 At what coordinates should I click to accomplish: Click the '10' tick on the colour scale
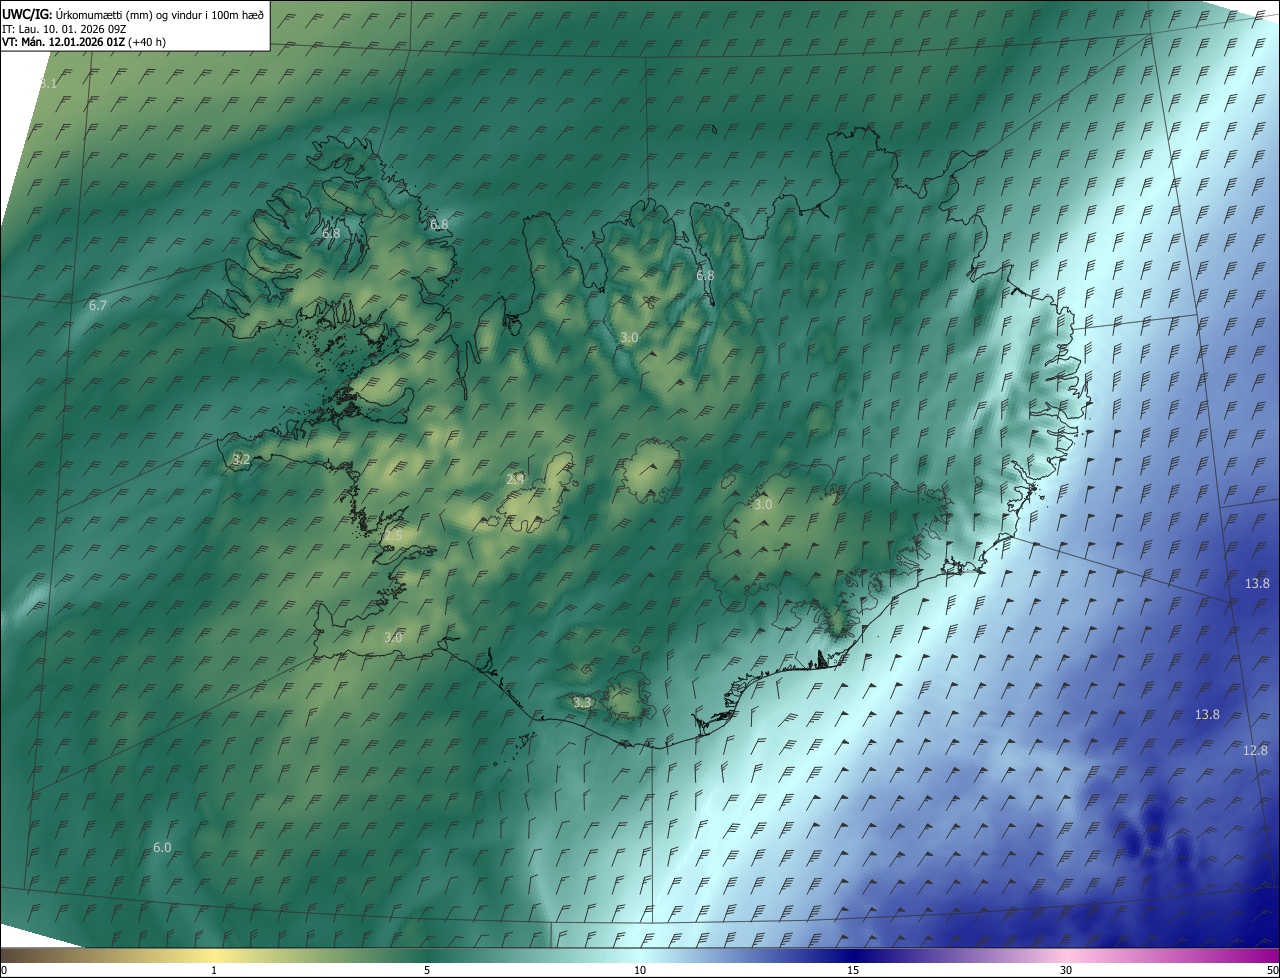point(640,970)
